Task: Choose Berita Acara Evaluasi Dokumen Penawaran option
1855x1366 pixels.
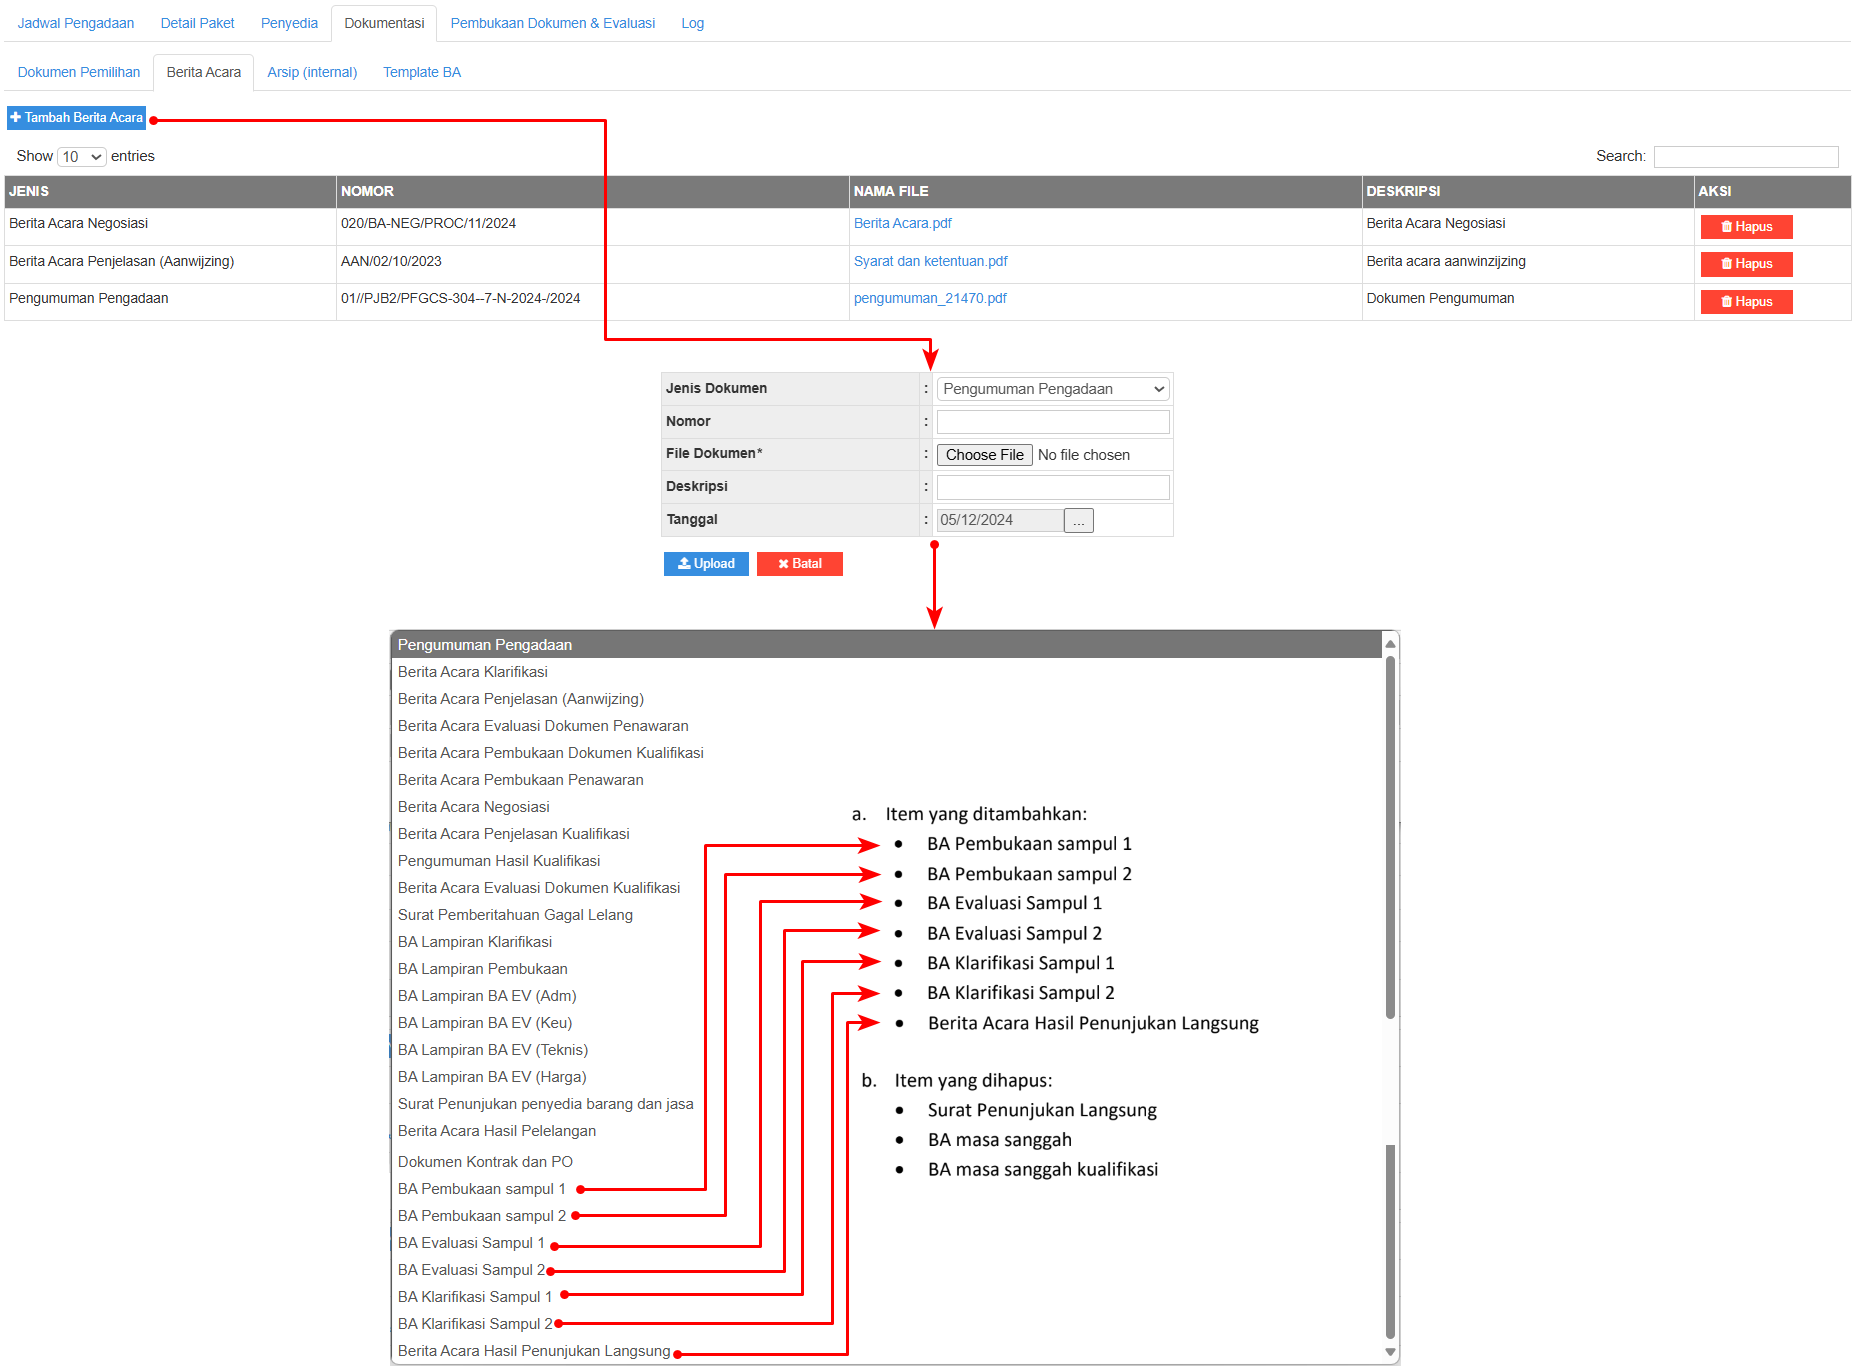Action: [886, 726]
